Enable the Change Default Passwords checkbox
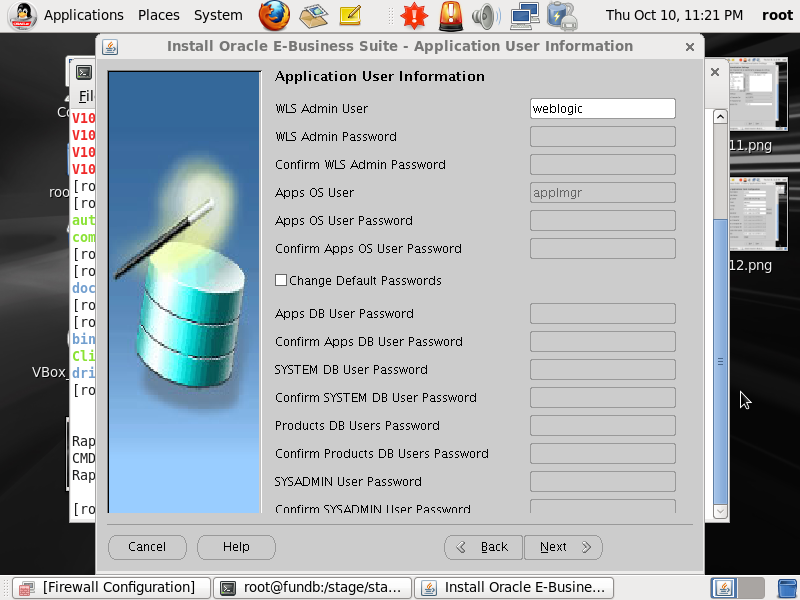This screenshot has width=800, height=600. pyautogui.click(x=281, y=280)
